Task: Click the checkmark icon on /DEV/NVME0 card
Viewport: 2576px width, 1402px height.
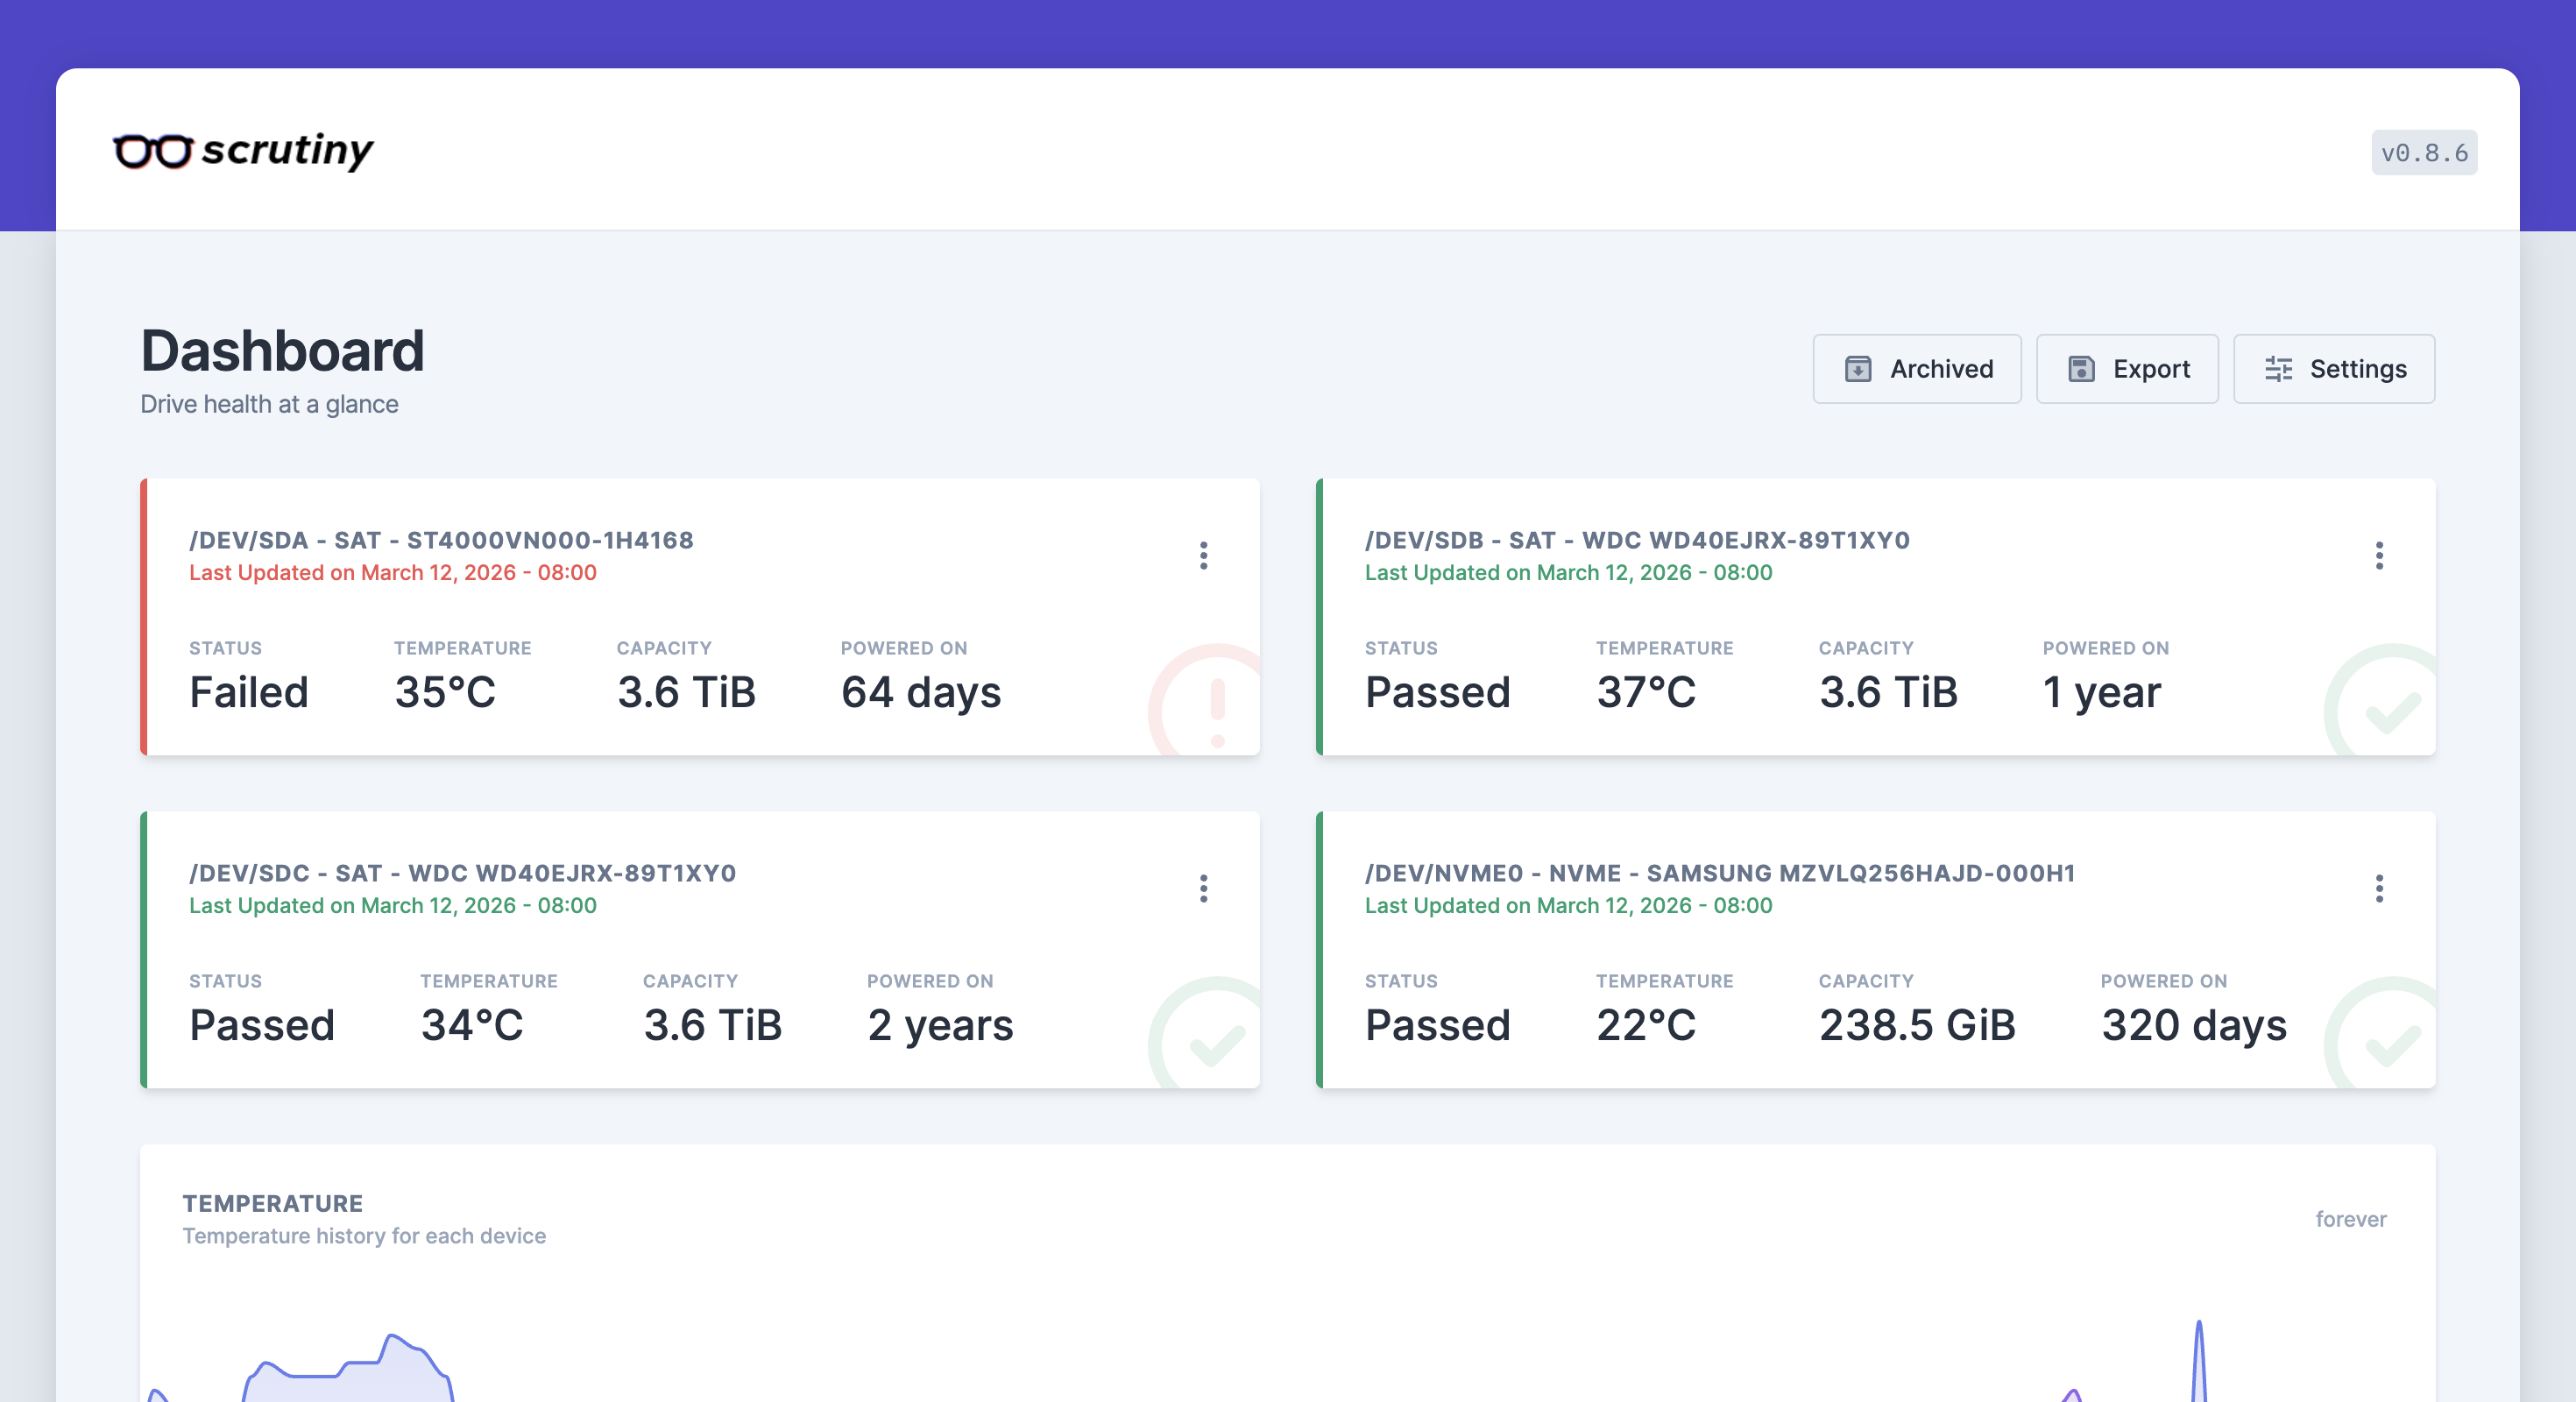Action: [2387, 1033]
